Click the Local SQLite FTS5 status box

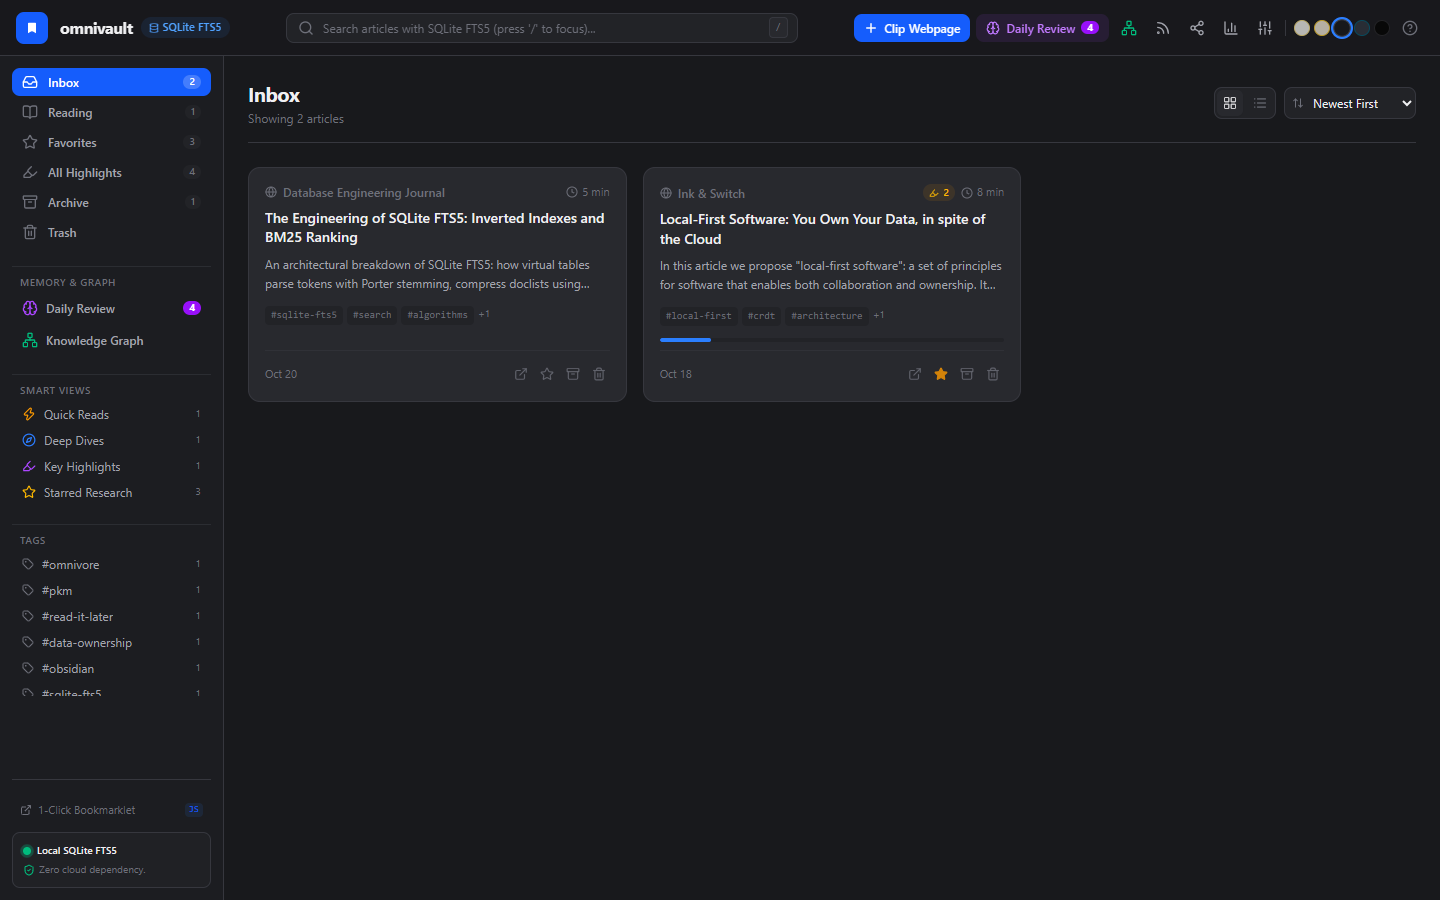pos(111,860)
